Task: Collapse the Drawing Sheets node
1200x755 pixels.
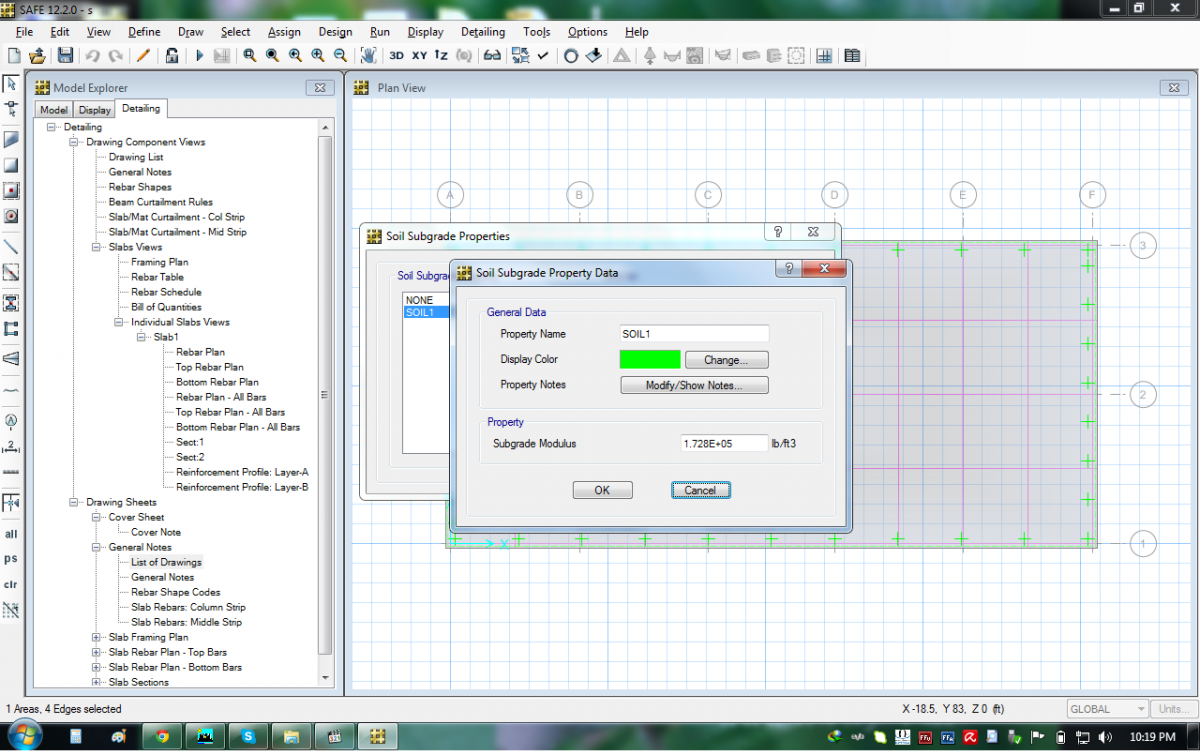Action: click(74, 502)
